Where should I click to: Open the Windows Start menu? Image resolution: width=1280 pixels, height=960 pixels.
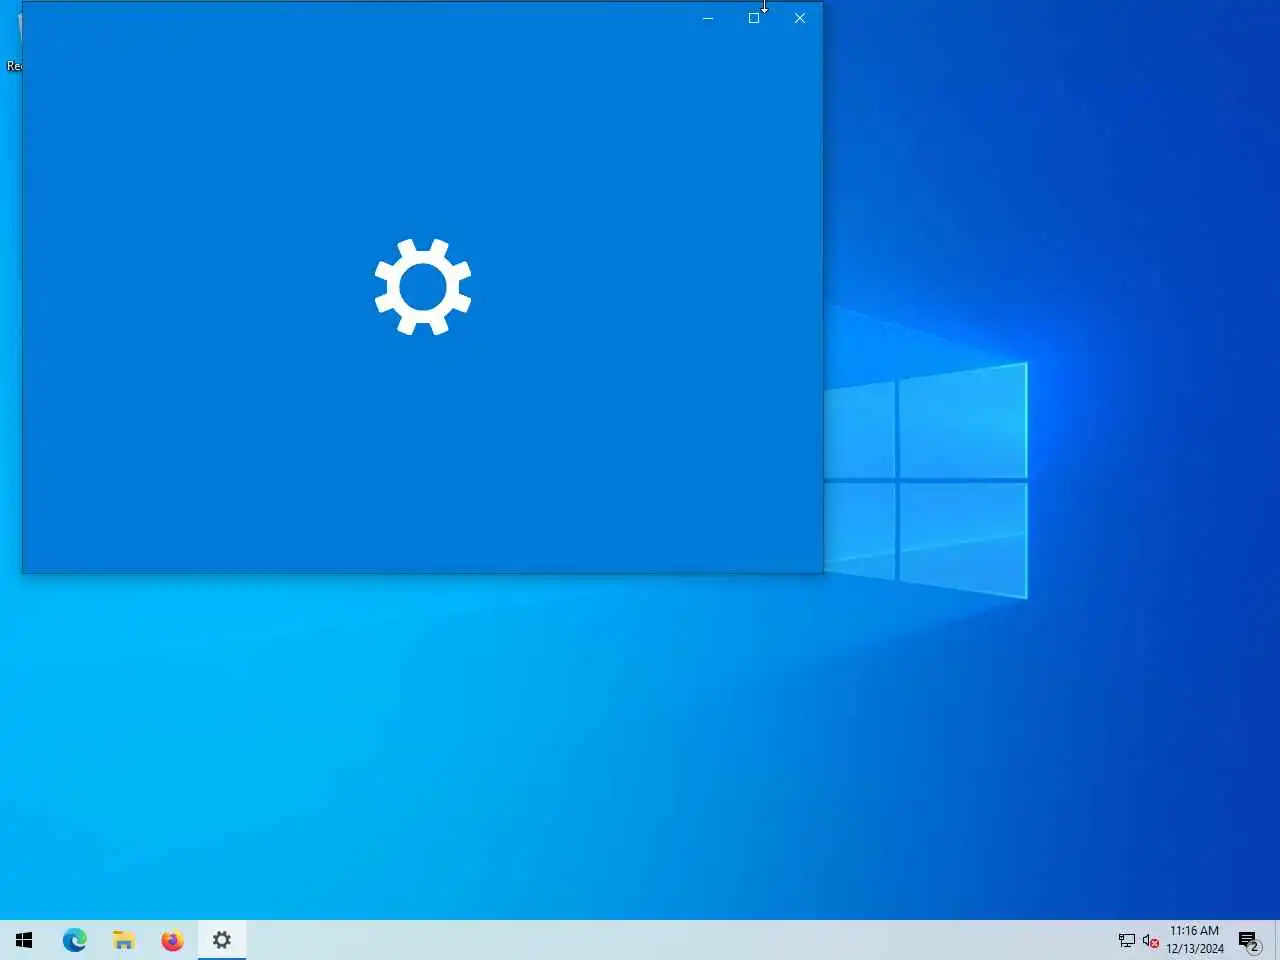(24, 940)
